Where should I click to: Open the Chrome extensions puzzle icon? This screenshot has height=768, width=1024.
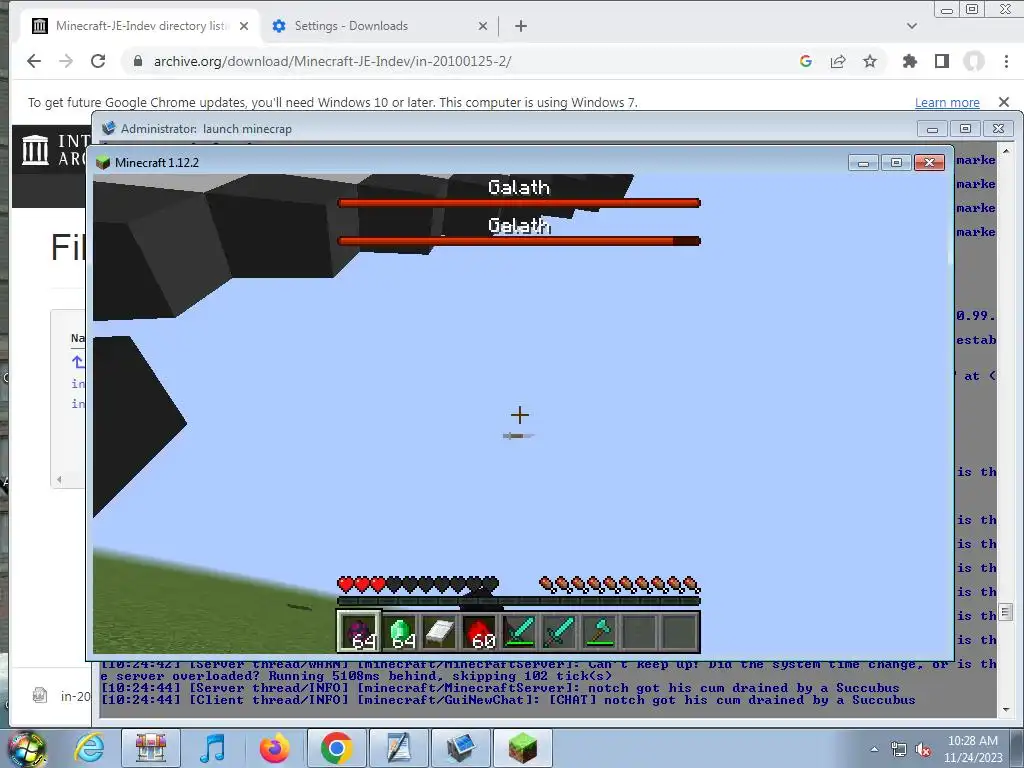click(x=909, y=61)
